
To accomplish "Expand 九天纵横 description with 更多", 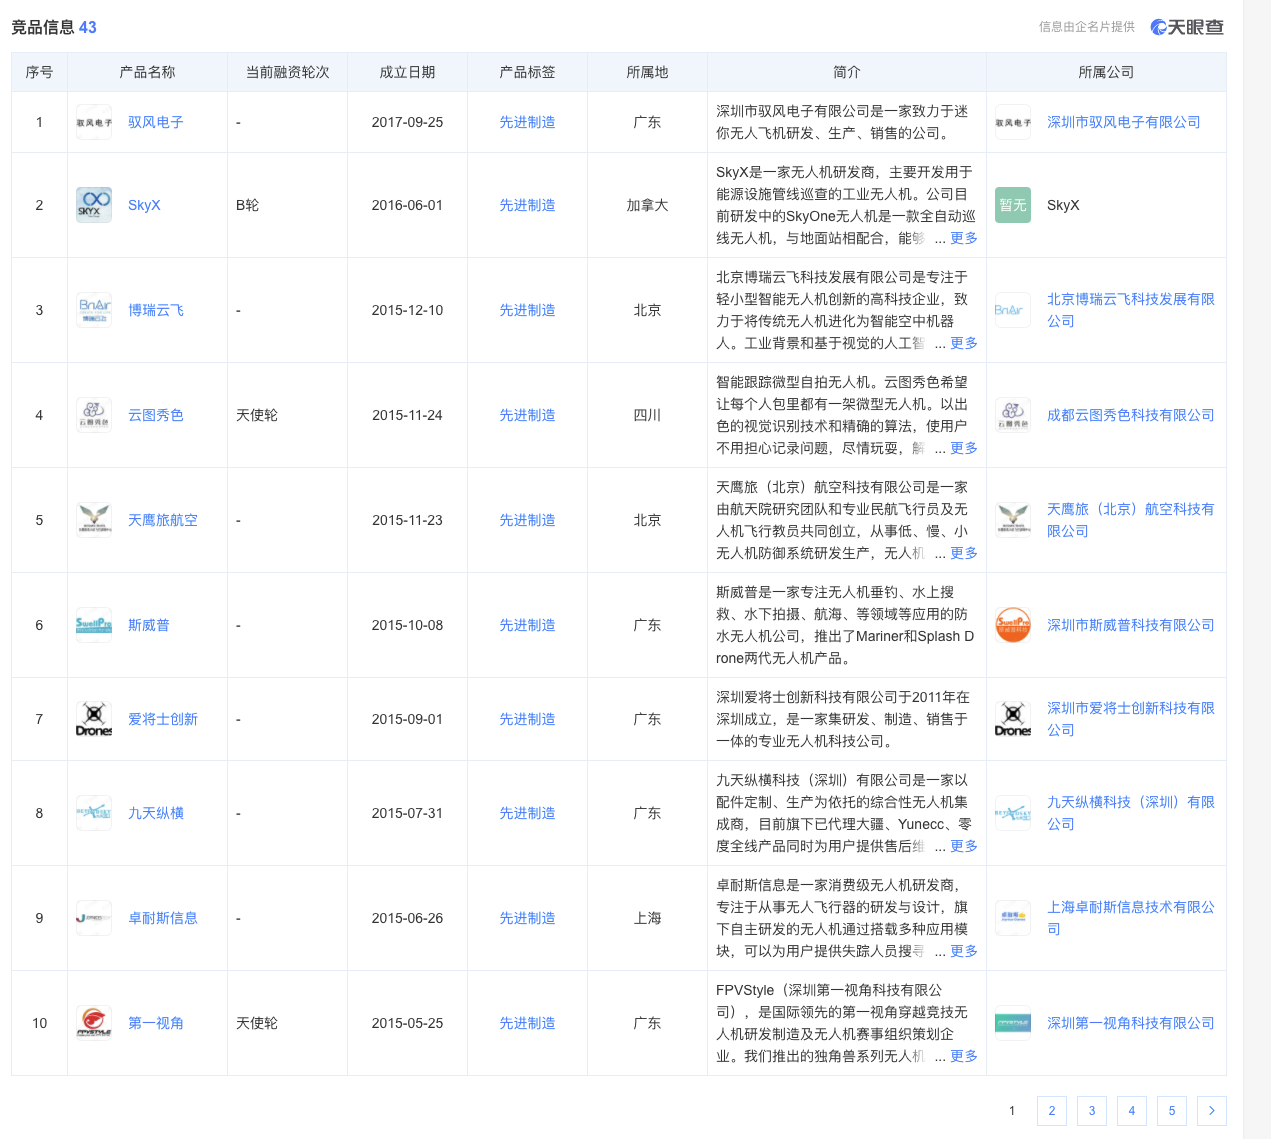I will tap(964, 846).
